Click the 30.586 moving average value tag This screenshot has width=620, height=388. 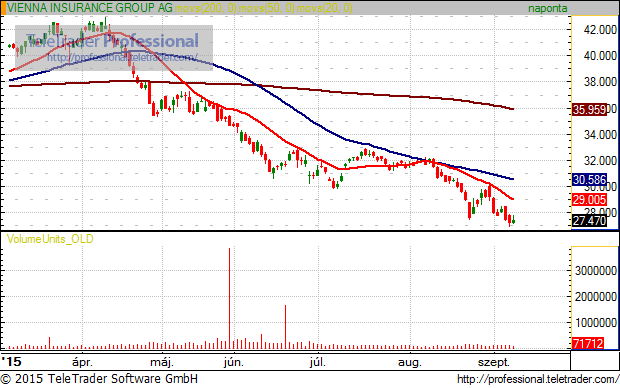(589, 180)
